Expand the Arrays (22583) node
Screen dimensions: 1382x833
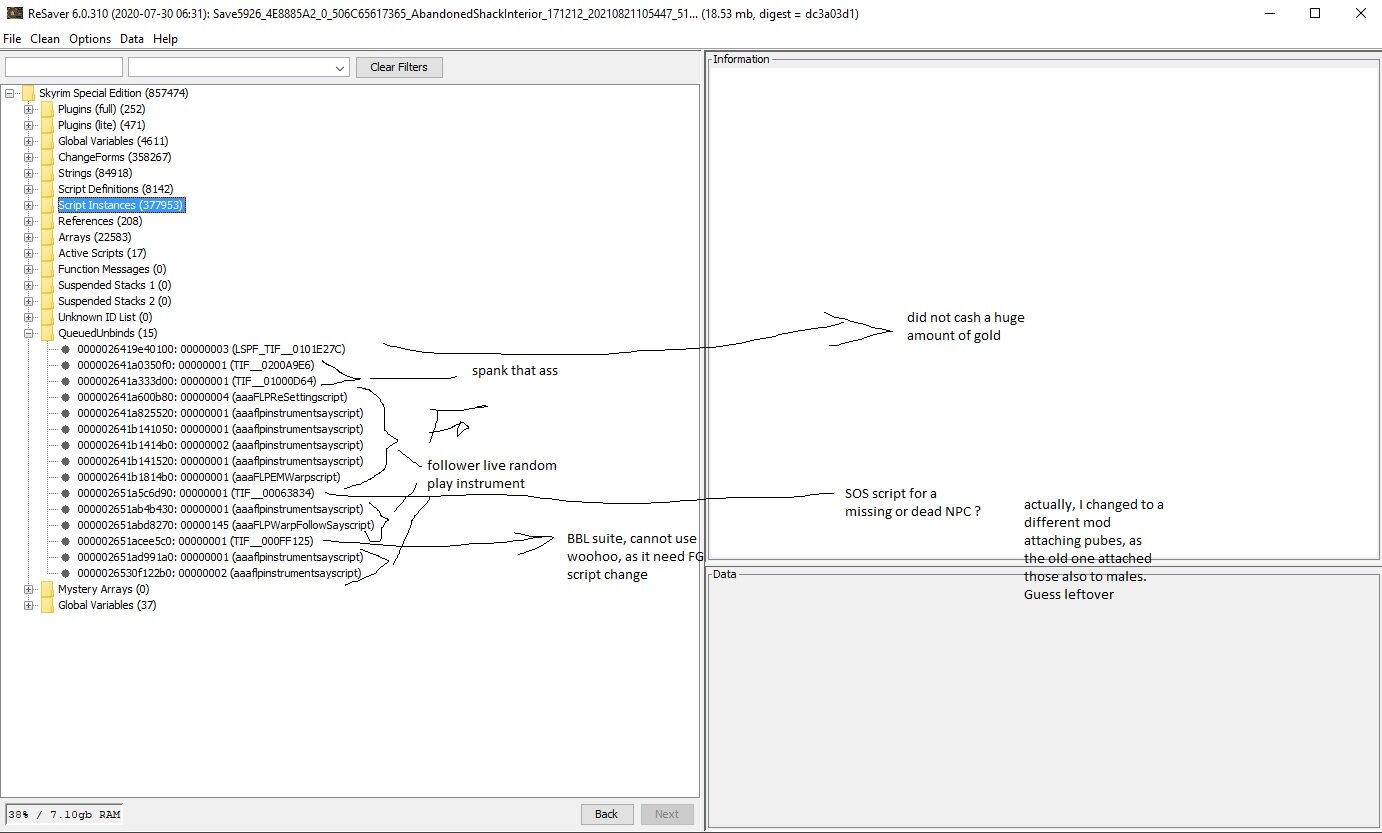(29, 237)
